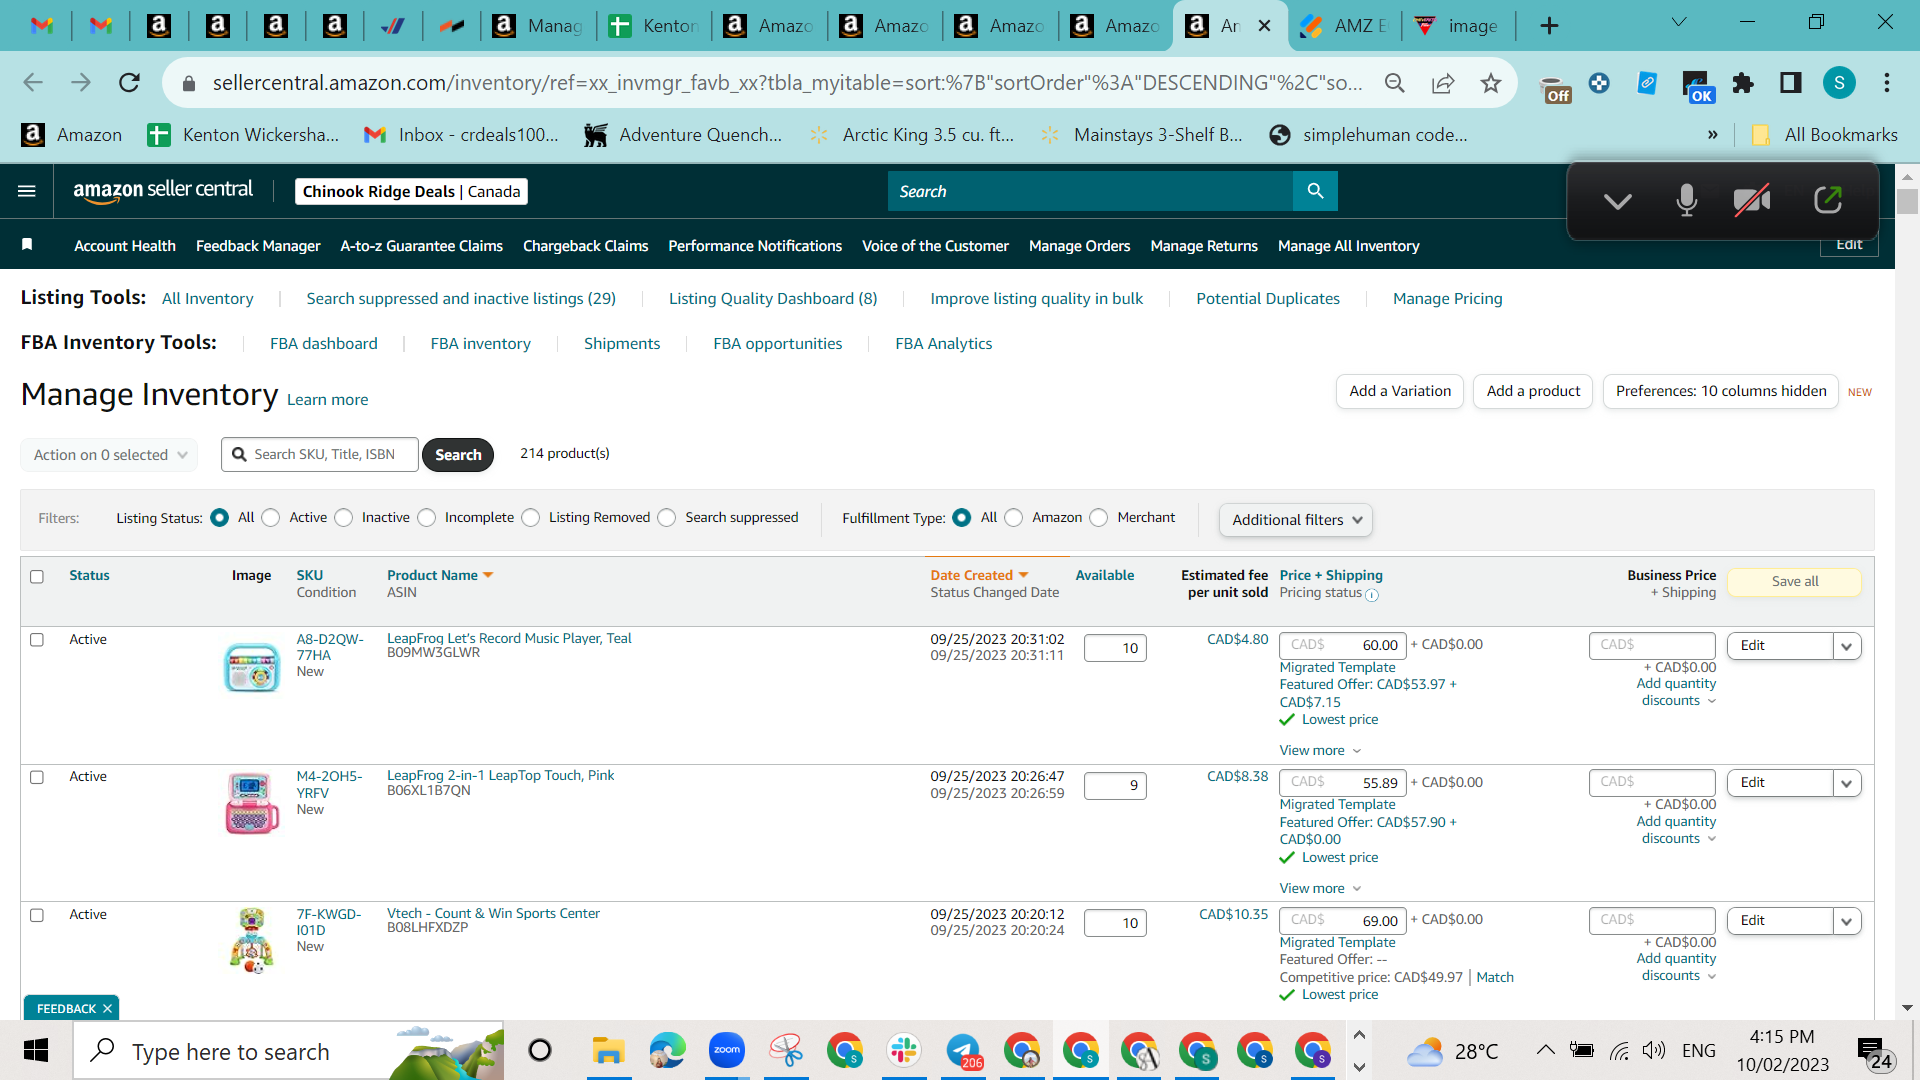The height and width of the screenshot is (1080, 1920).
Task: Expand View more for LeapTop Touch Pink
Action: pyautogui.click(x=1320, y=889)
